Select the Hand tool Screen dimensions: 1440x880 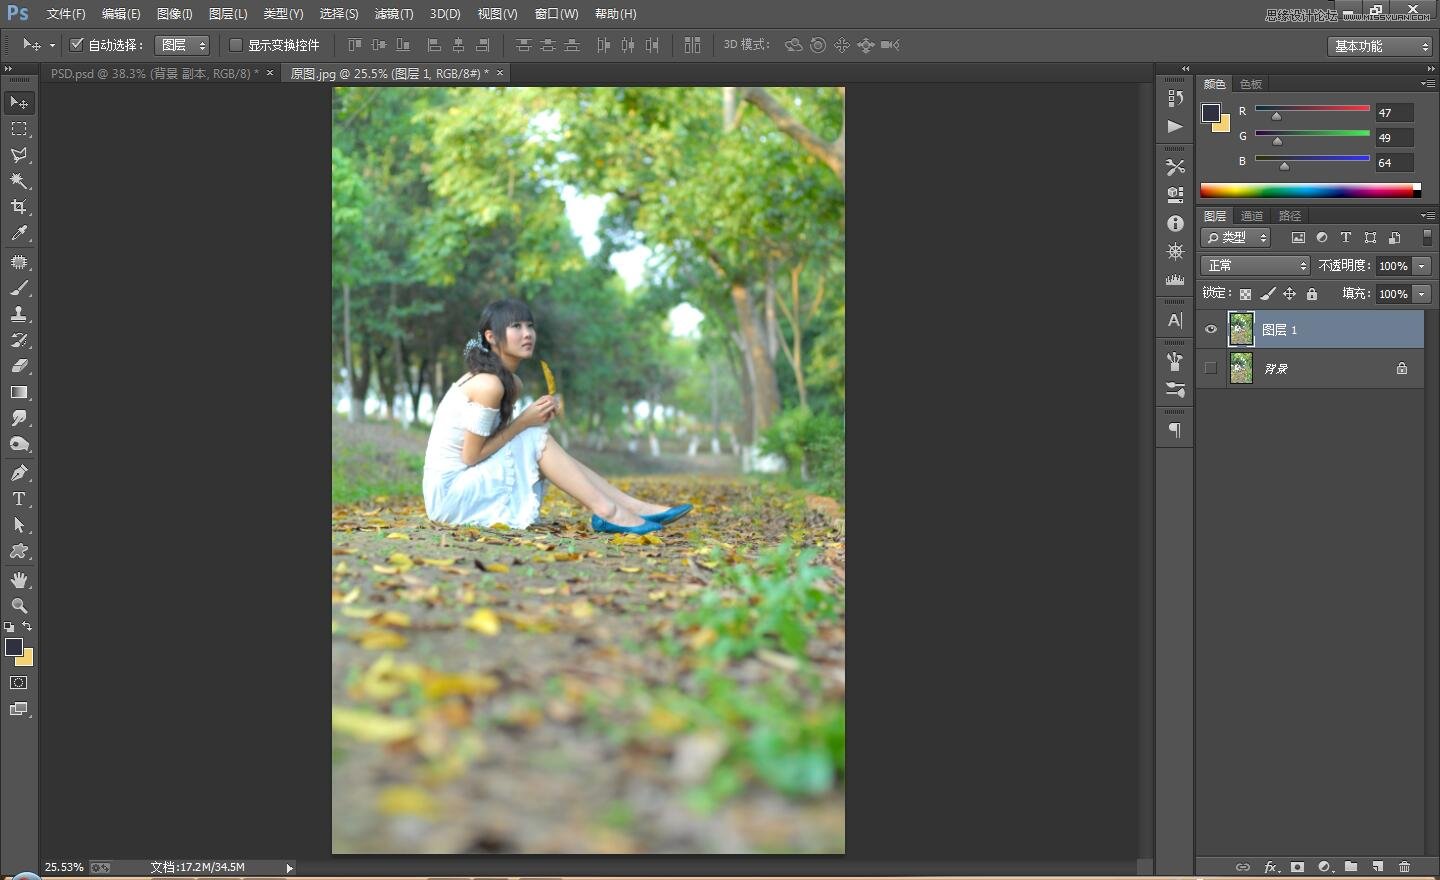[x=19, y=580]
